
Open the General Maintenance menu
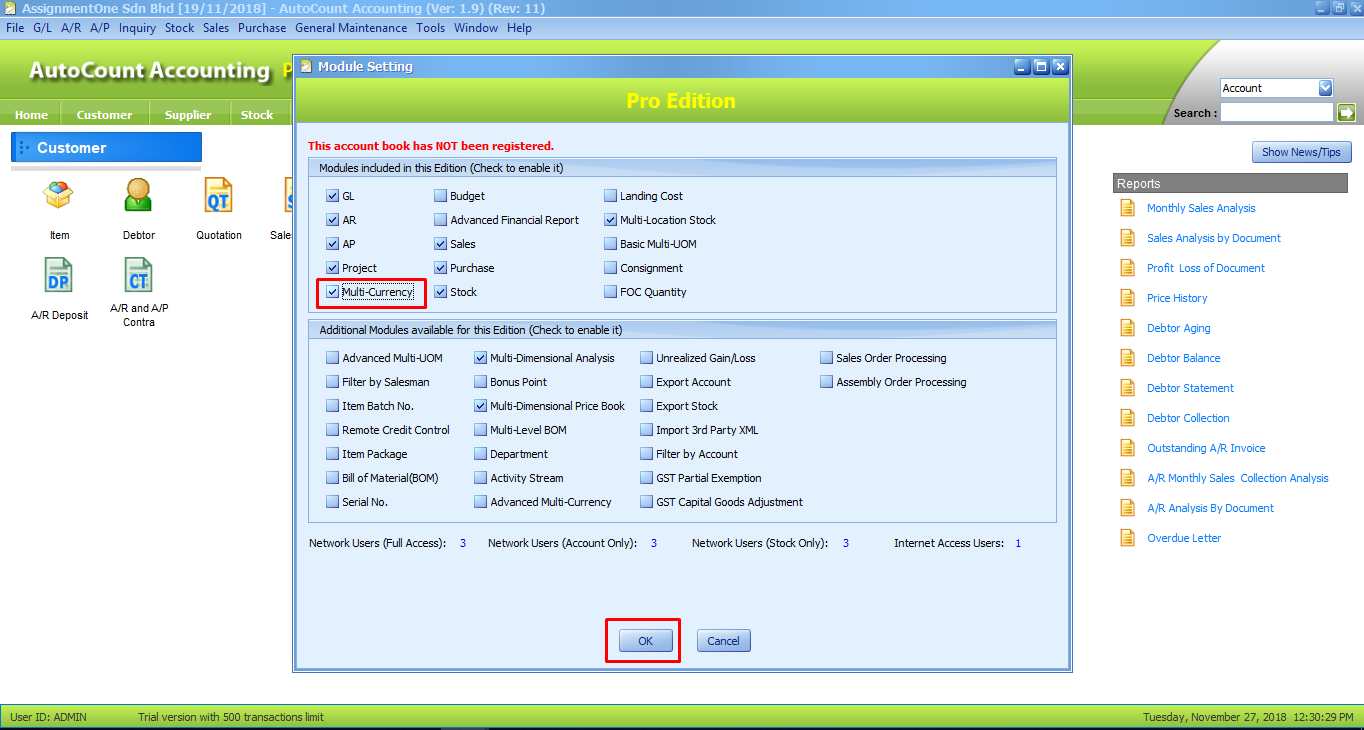(x=351, y=28)
